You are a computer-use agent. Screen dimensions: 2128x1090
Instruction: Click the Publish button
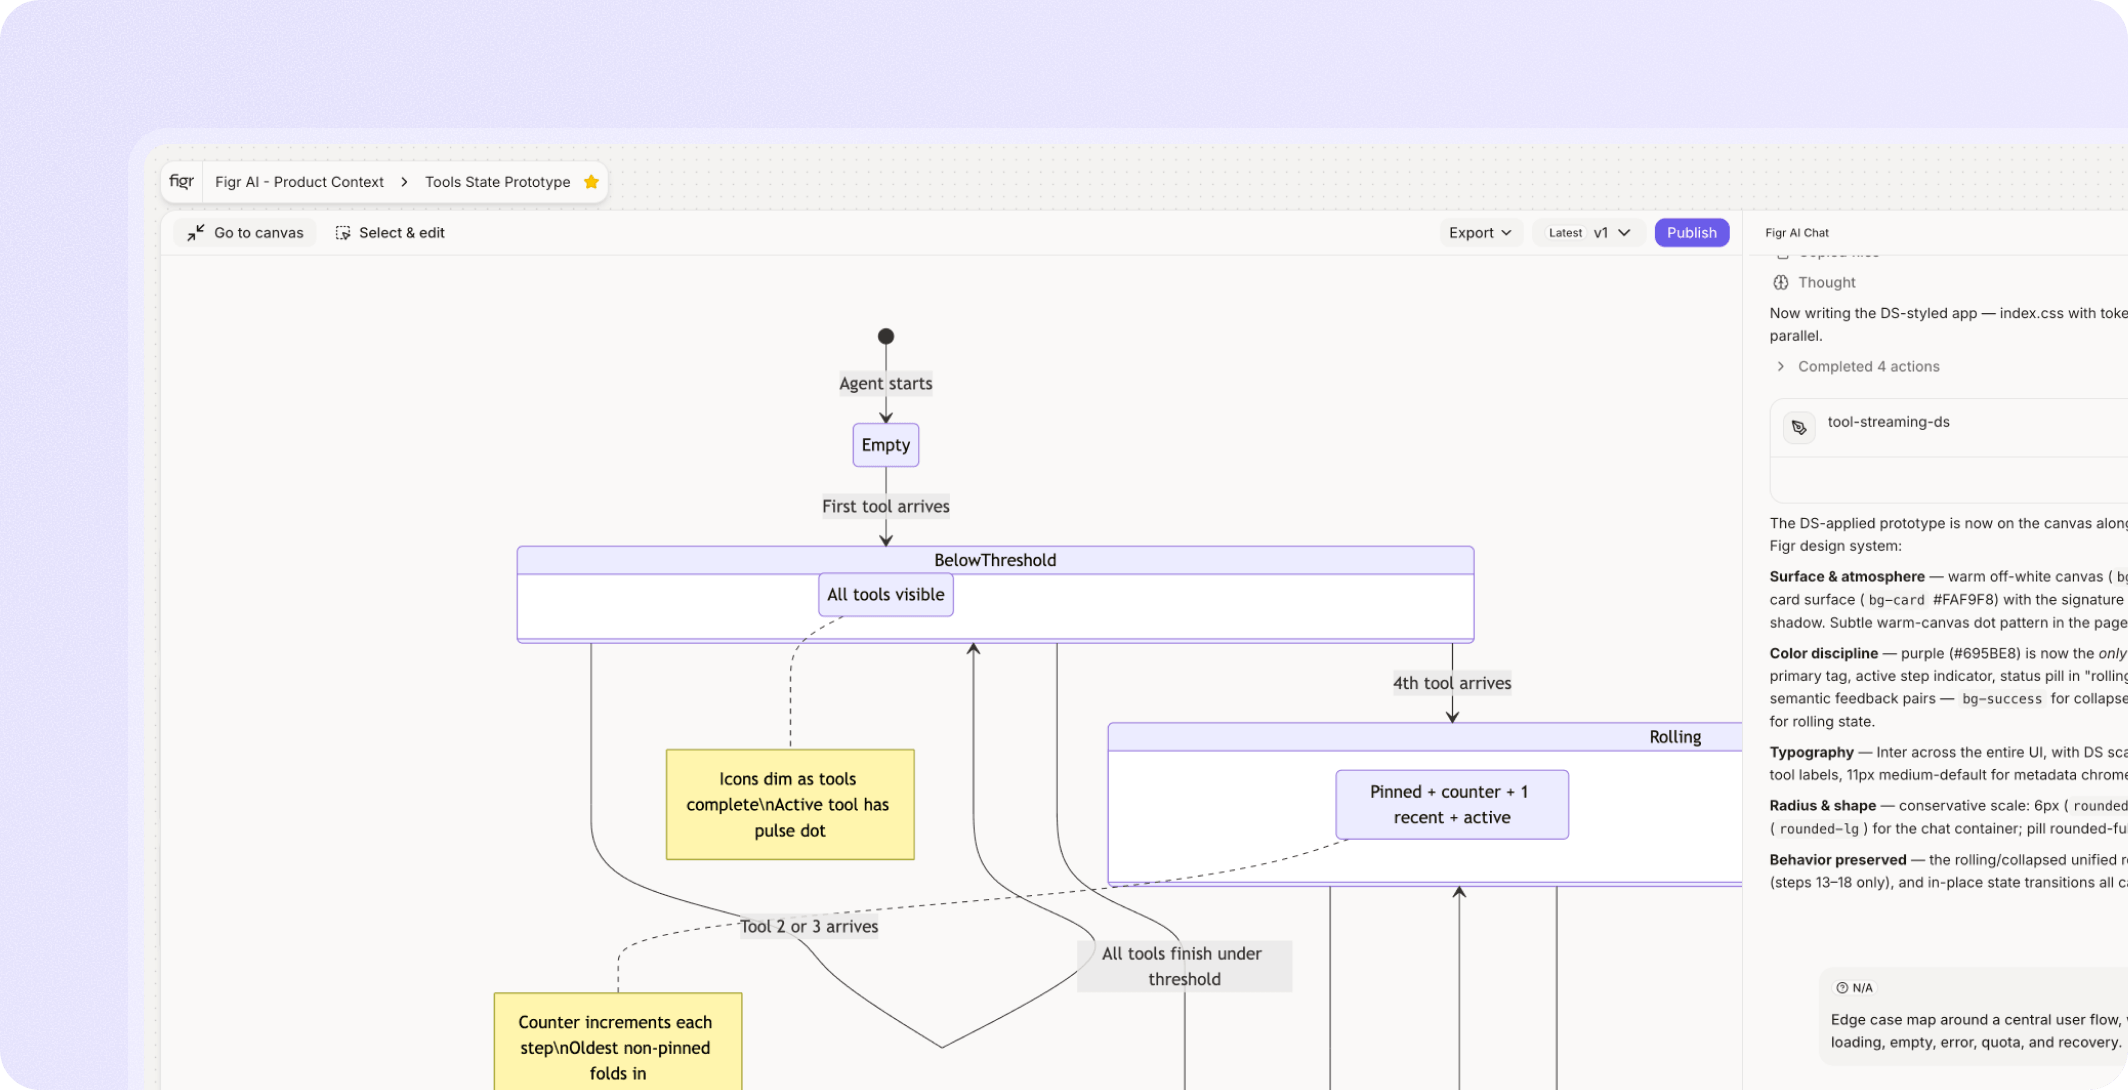click(x=1692, y=233)
